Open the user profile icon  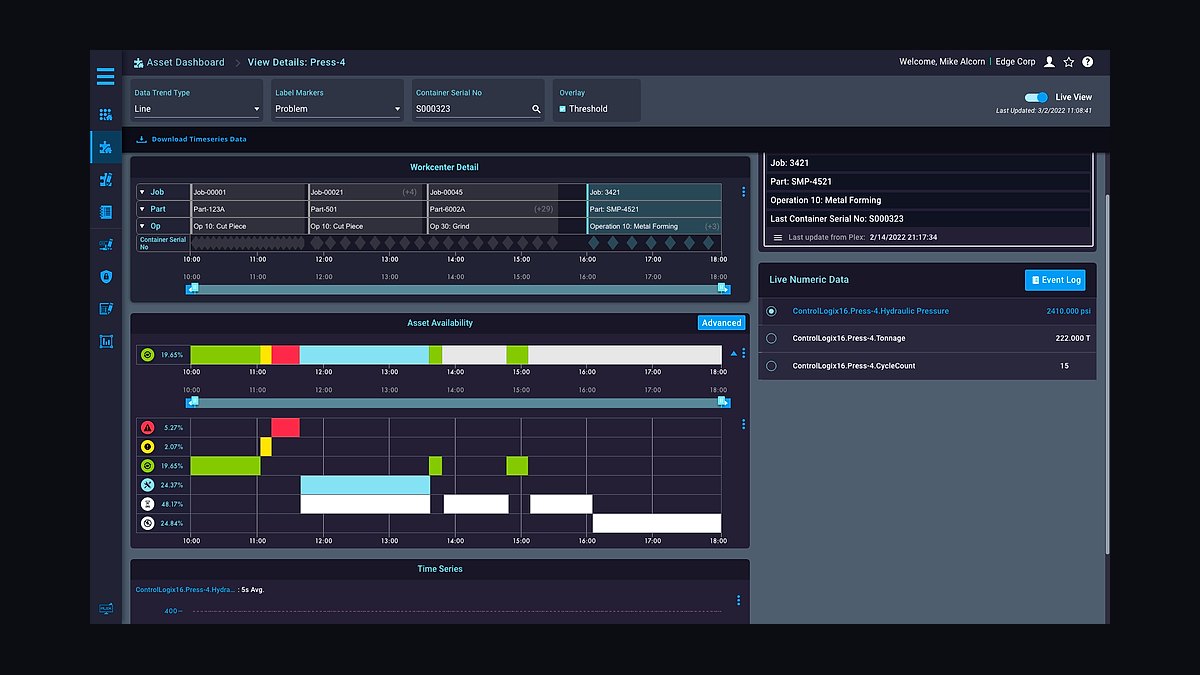point(1049,62)
